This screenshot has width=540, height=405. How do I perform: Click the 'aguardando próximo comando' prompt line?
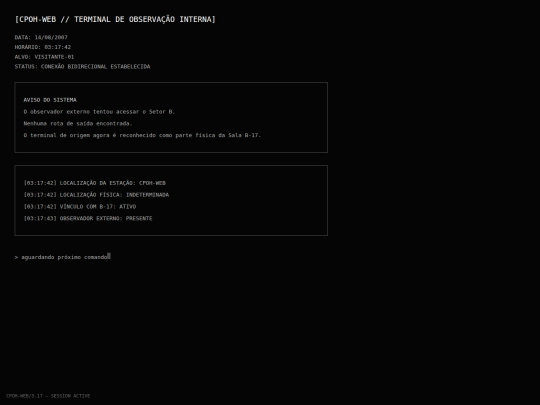click(x=63, y=257)
